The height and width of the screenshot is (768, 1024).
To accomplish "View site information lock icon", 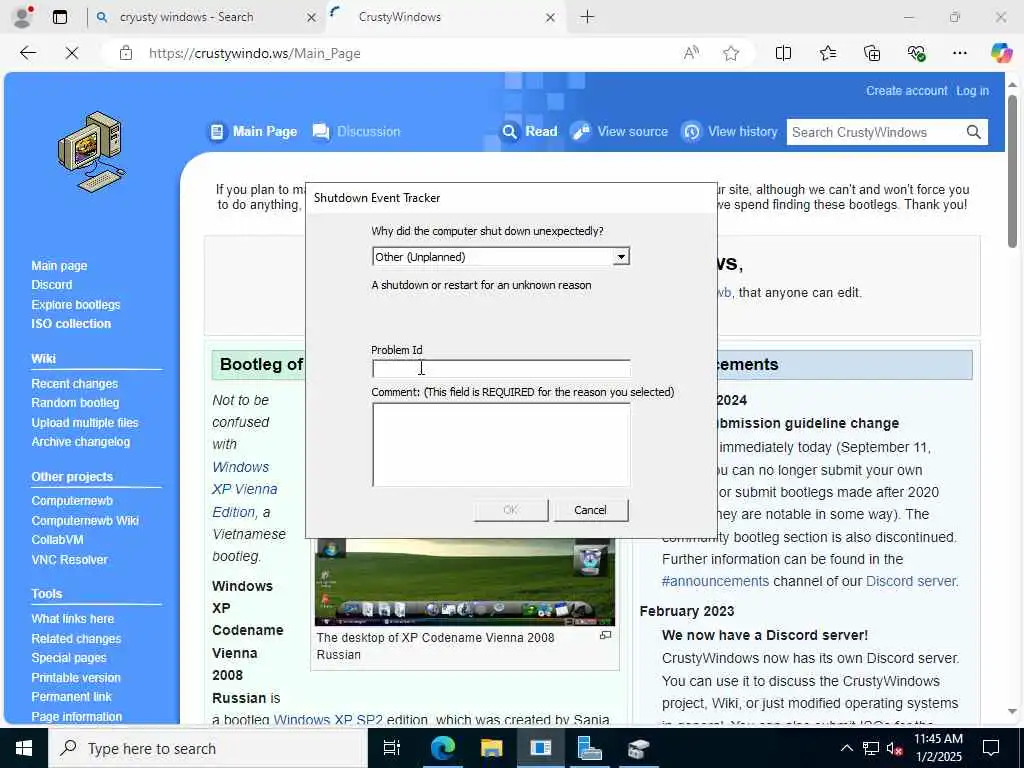I will click(x=126, y=53).
